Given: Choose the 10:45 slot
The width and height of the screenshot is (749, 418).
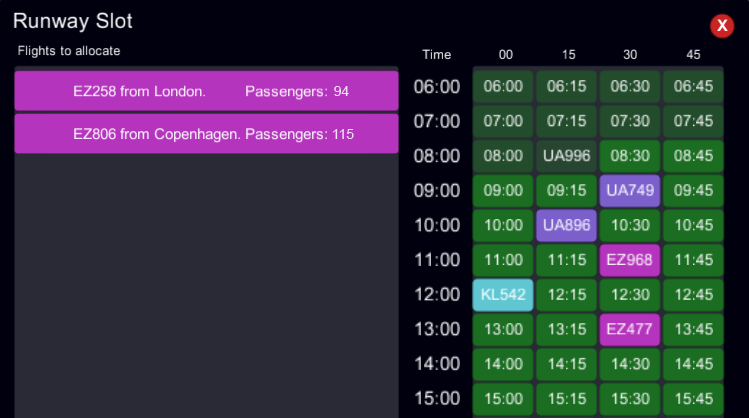Looking at the screenshot, I should 694,225.
